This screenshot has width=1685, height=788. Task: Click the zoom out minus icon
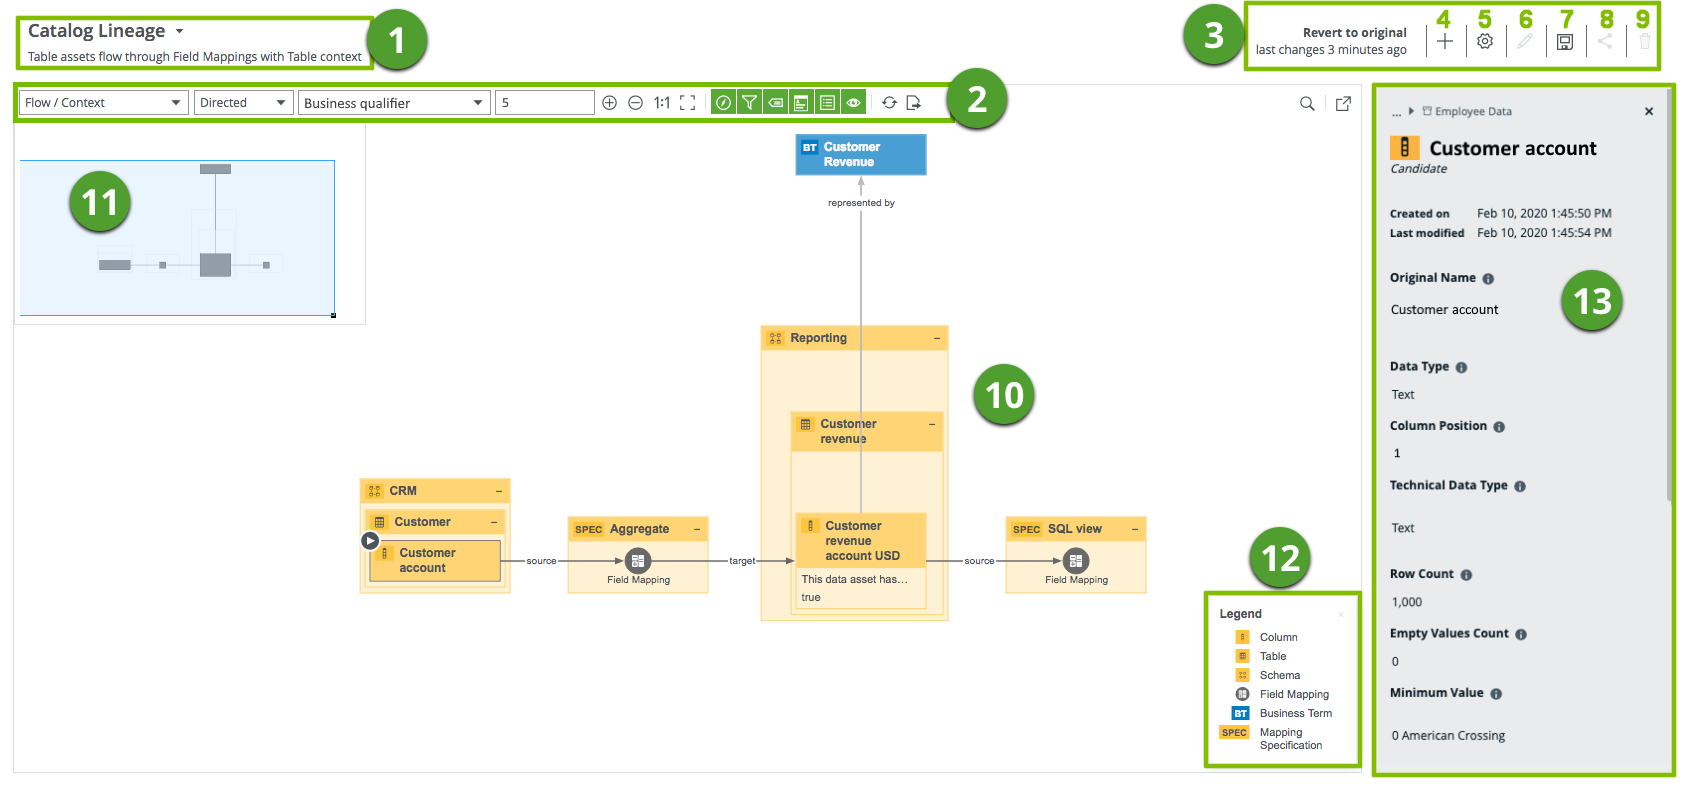click(x=635, y=103)
